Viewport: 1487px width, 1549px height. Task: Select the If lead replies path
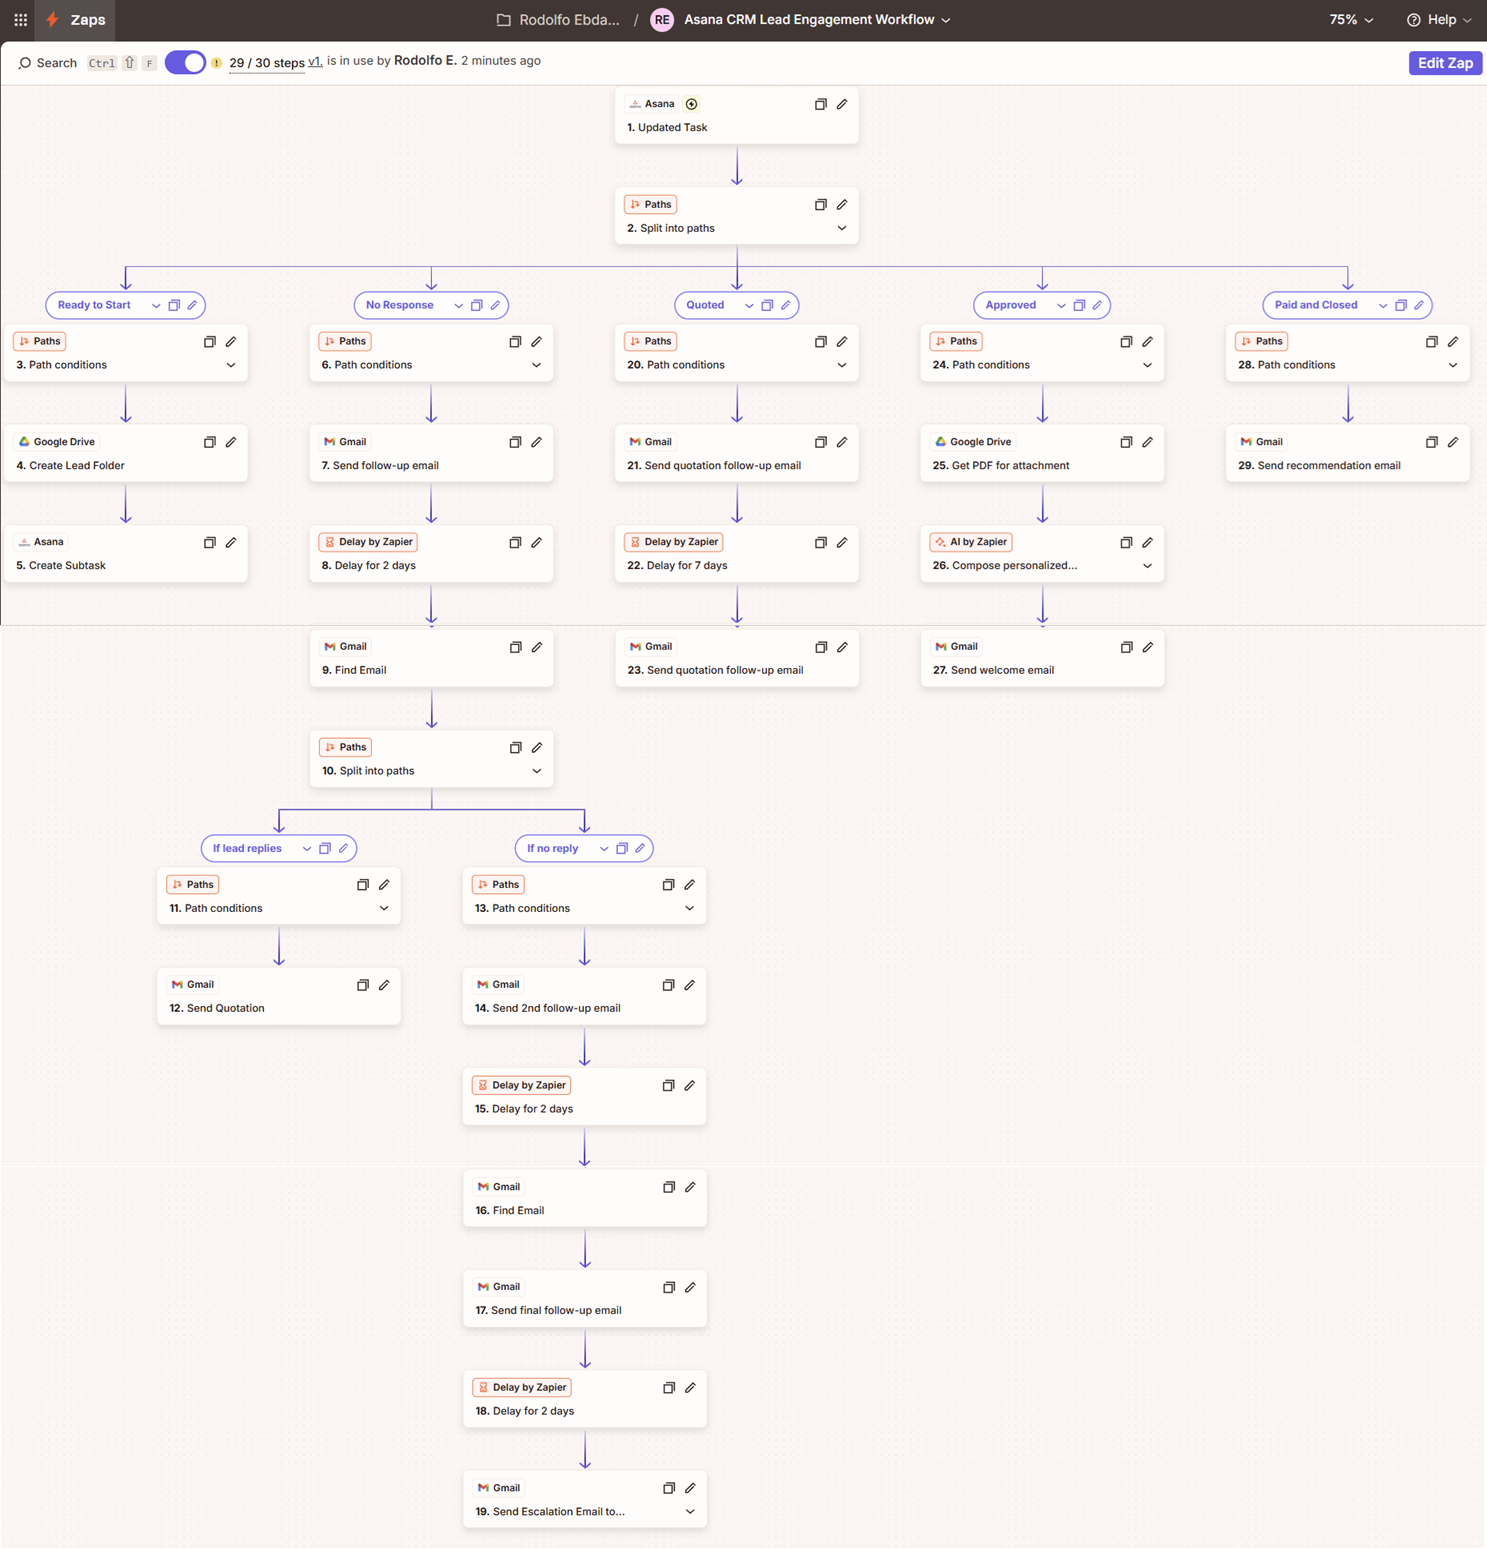(x=247, y=848)
